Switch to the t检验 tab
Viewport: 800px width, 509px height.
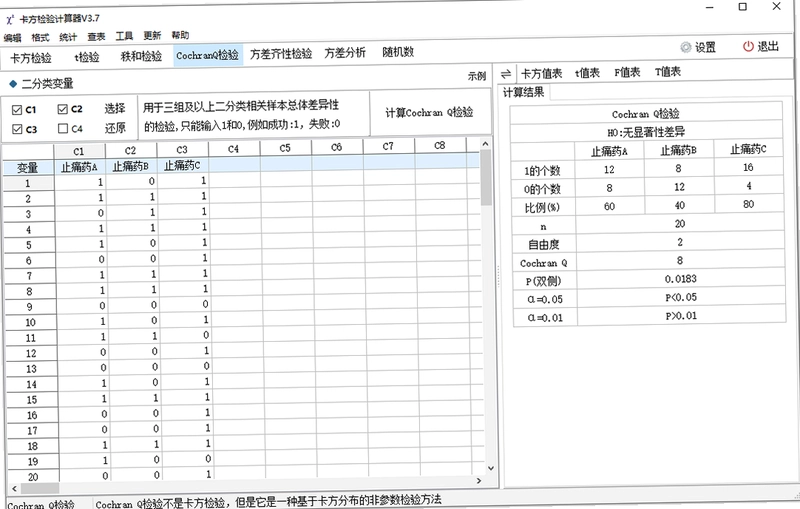pyautogui.click(x=87, y=57)
